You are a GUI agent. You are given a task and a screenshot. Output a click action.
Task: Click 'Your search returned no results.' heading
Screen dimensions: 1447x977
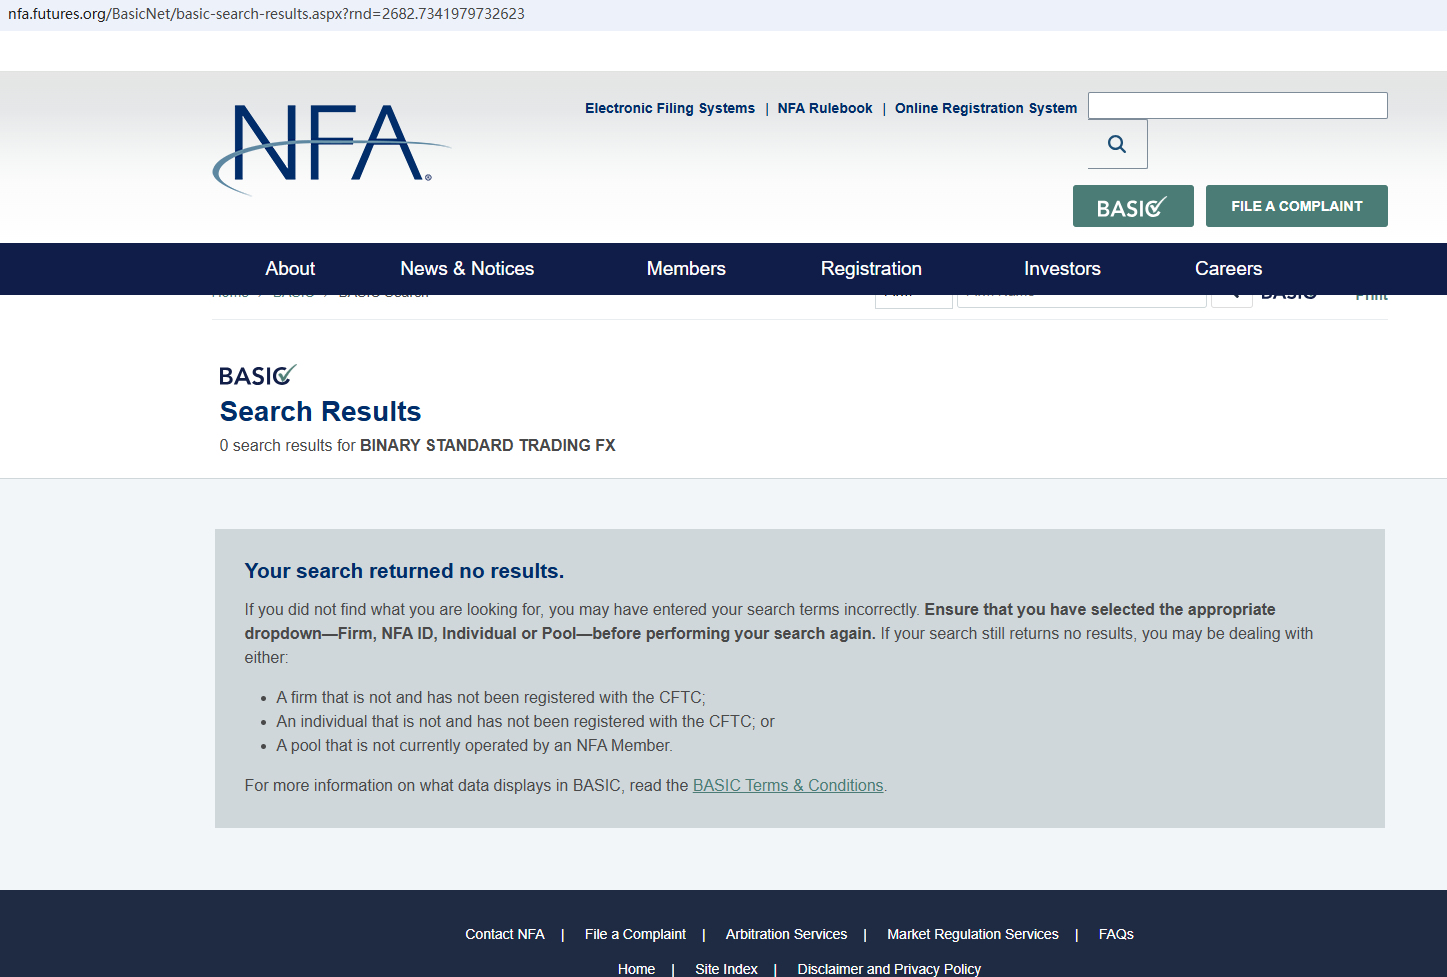coord(404,571)
